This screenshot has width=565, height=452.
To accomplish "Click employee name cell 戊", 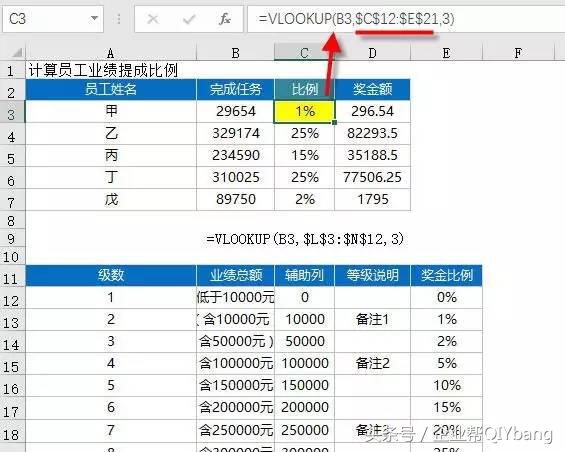I will click(111, 199).
